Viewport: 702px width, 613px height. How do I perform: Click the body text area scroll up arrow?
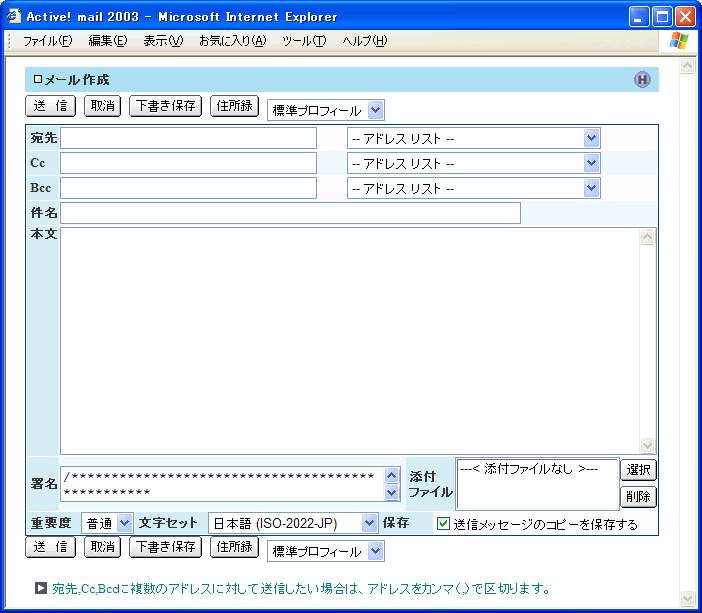tap(647, 236)
